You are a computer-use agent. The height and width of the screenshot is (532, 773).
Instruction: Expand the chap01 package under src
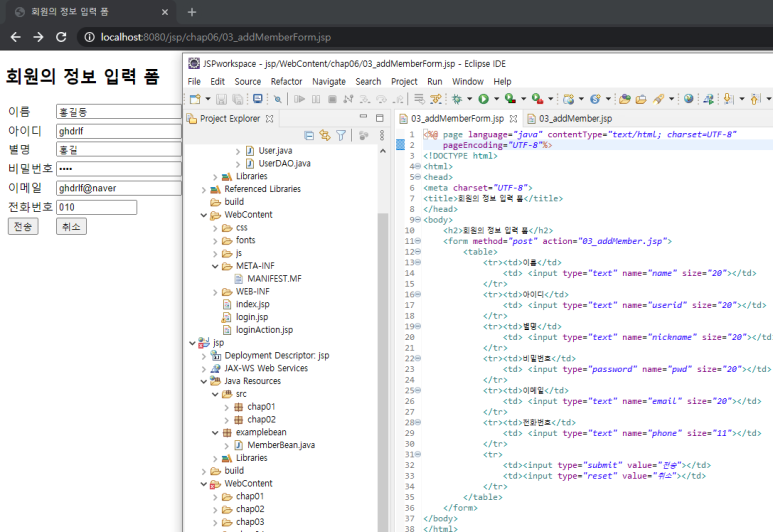pyautogui.click(x=226, y=407)
